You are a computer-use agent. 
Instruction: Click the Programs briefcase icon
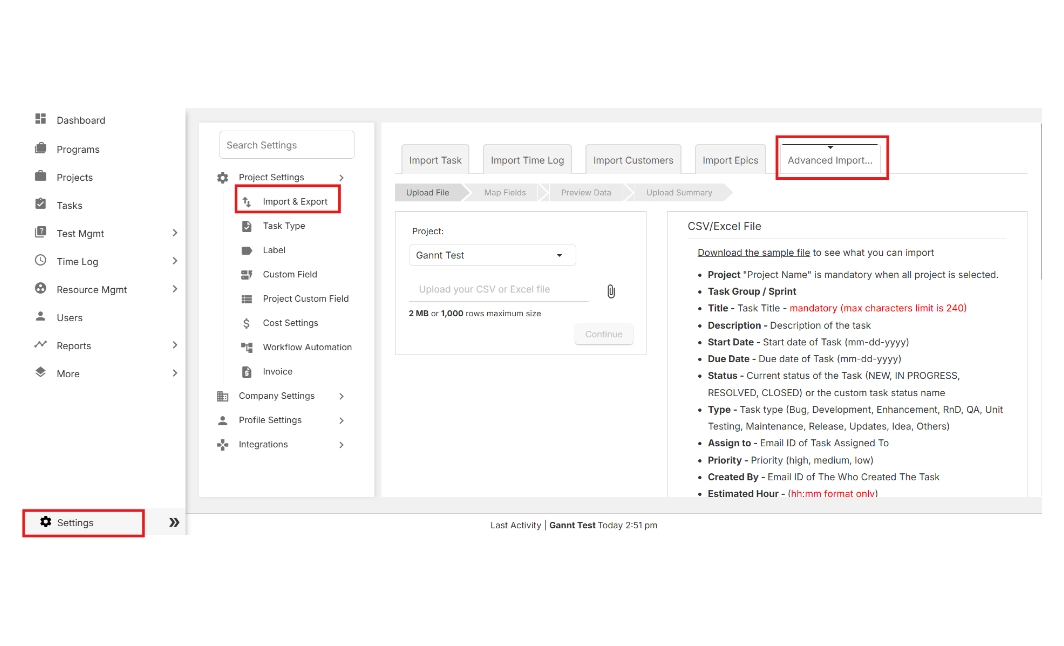[x=41, y=149]
